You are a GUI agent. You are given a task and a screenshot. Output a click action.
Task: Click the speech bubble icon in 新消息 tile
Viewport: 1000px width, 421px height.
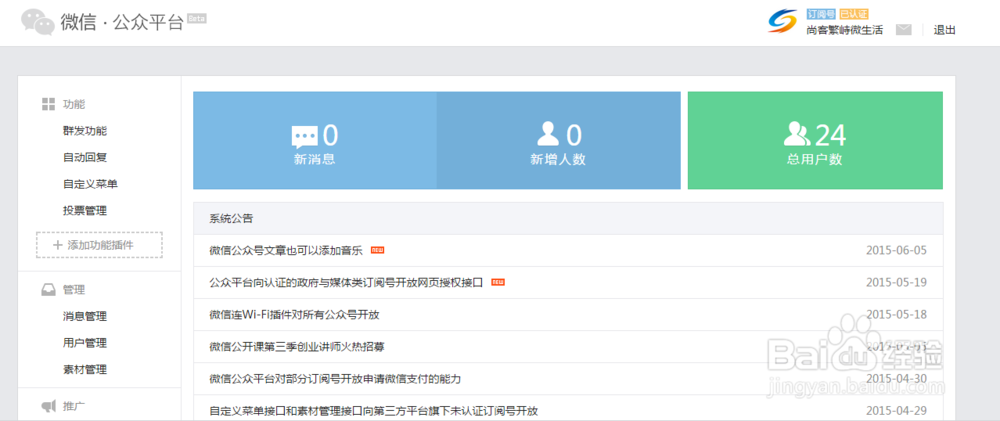tap(304, 137)
